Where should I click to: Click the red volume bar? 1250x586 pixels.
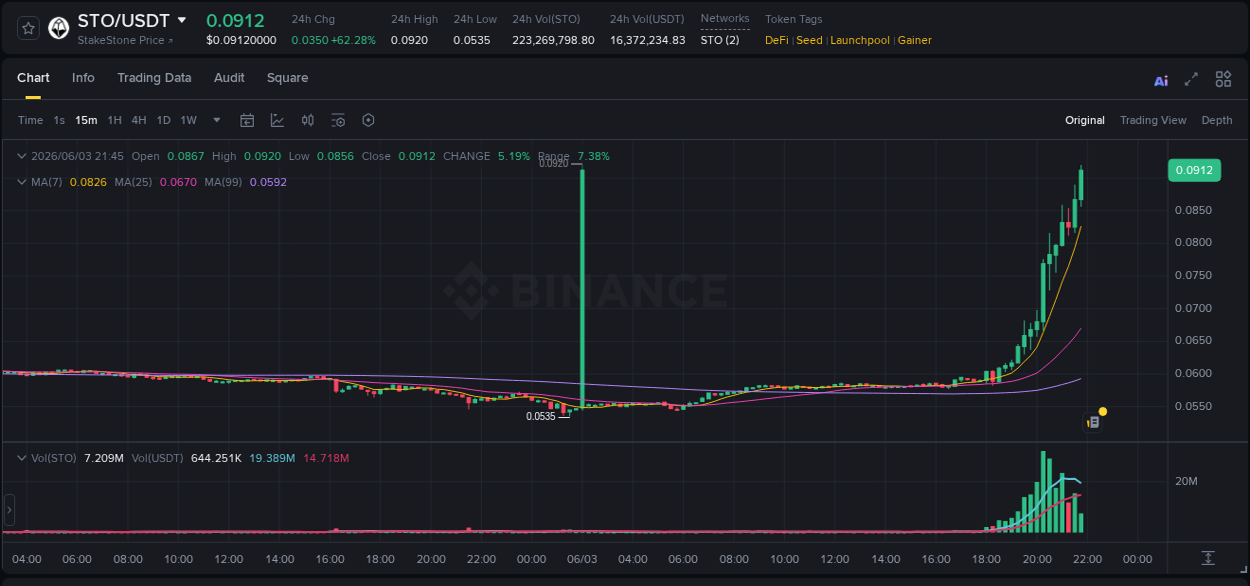click(x=1069, y=517)
